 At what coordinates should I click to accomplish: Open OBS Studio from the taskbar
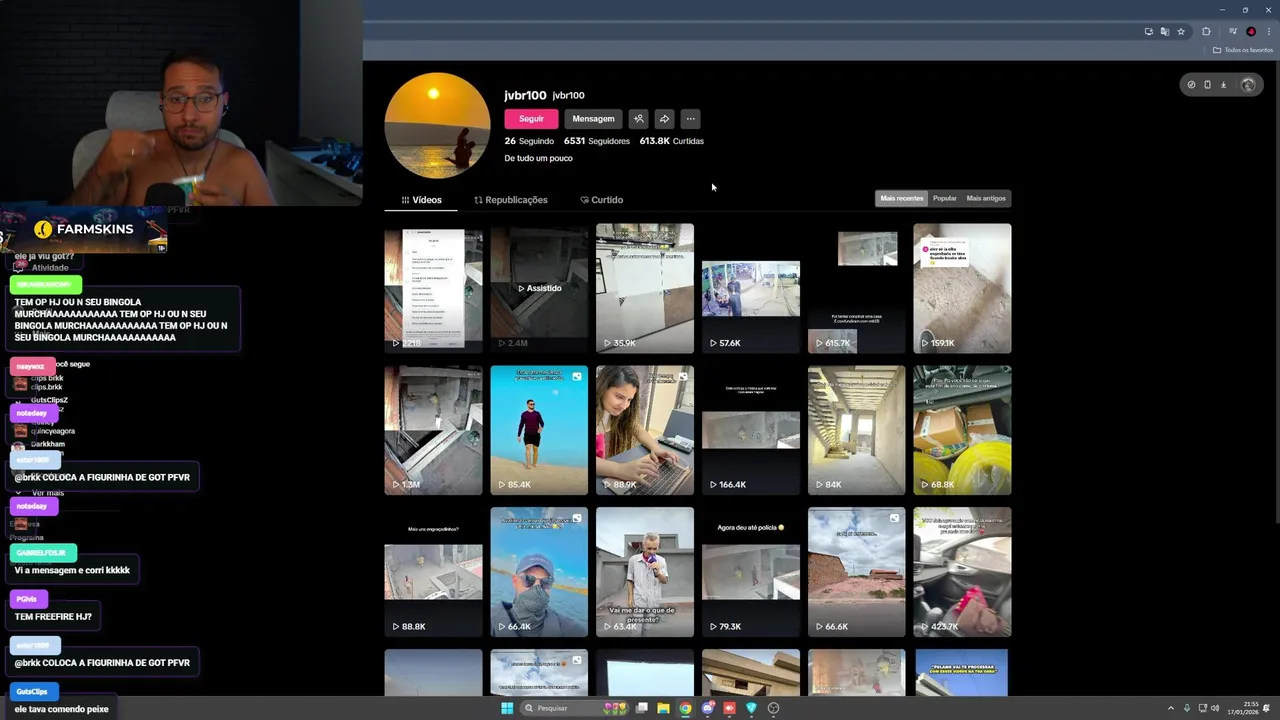click(x=773, y=708)
